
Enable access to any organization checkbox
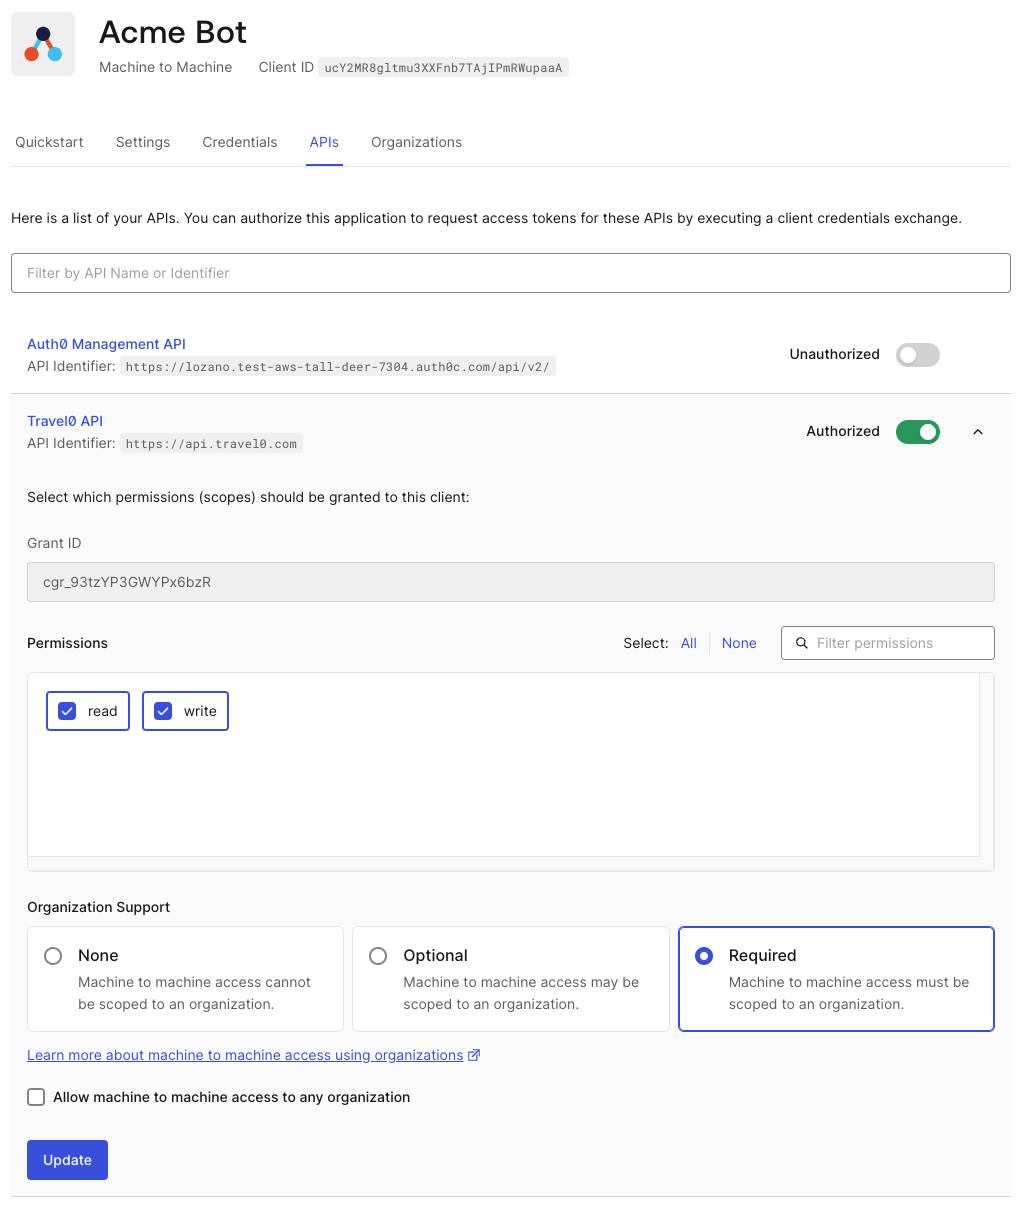pos(36,1097)
